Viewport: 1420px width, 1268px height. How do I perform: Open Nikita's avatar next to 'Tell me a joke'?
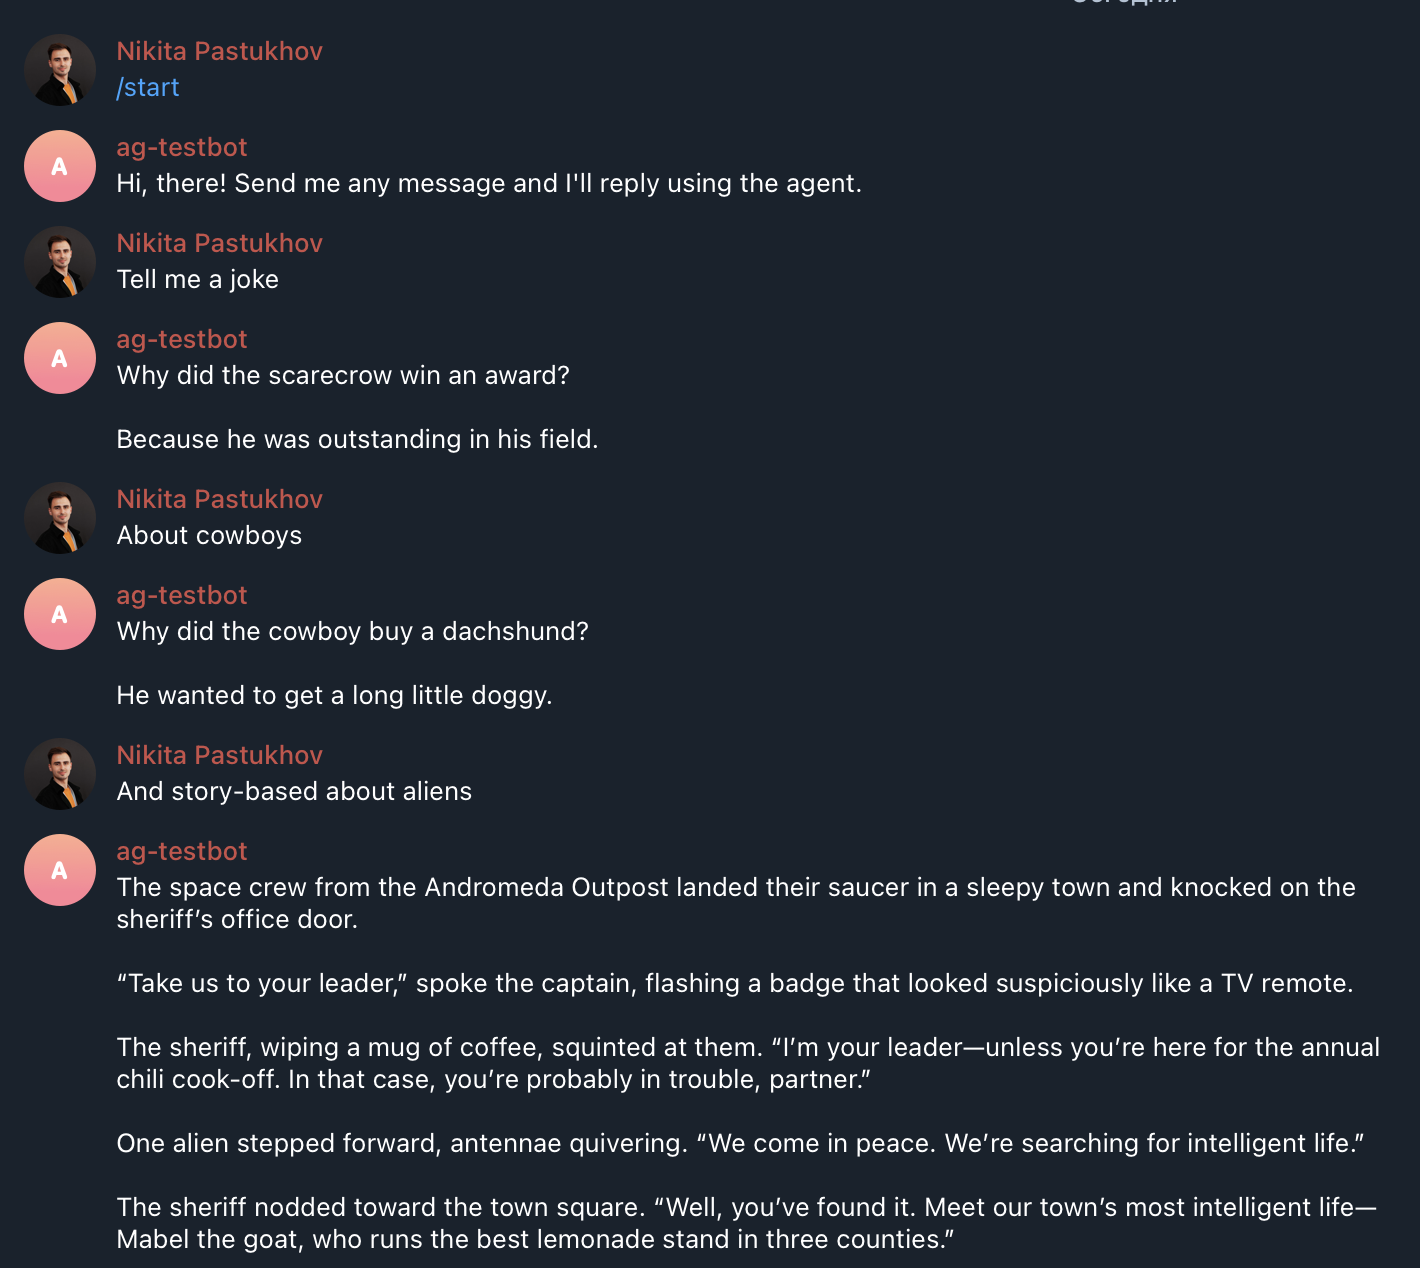pos(59,262)
